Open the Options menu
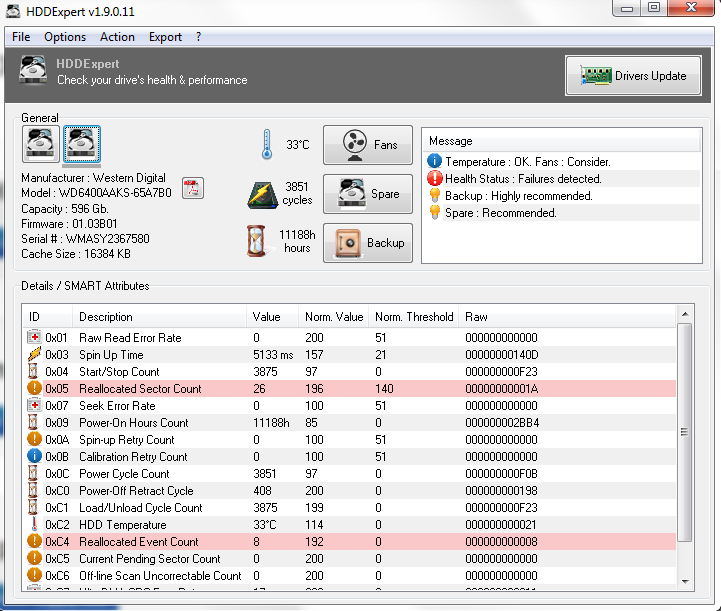The width and height of the screenshot is (721, 611). (65, 37)
